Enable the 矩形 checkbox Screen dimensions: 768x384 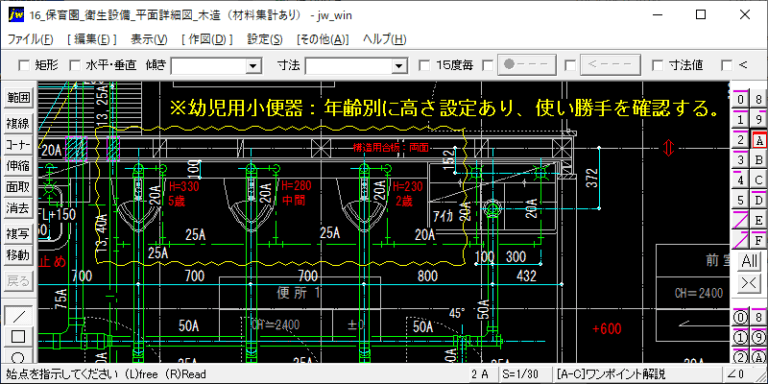tap(23, 65)
